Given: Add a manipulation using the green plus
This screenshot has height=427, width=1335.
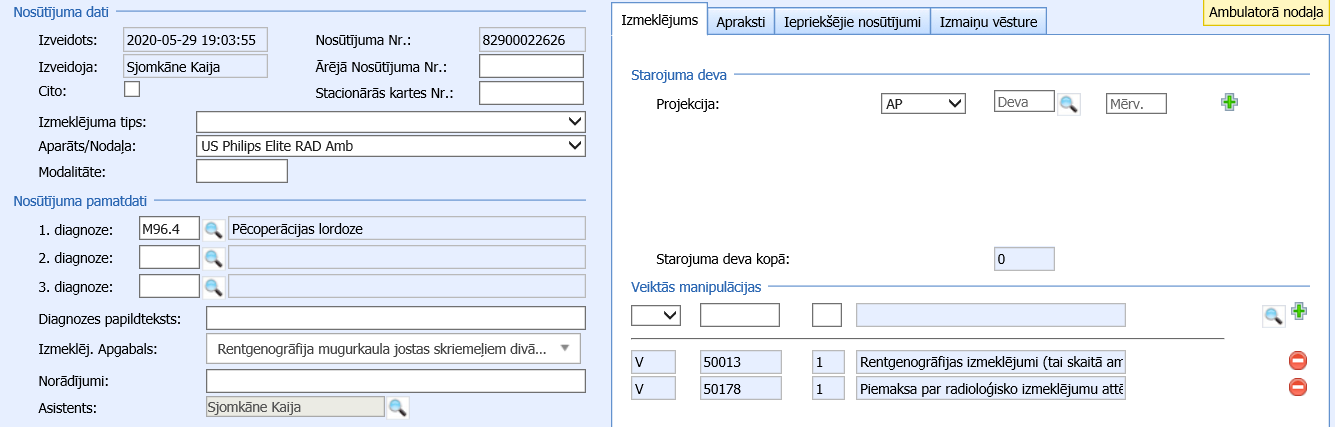Looking at the screenshot, I should 1299,311.
